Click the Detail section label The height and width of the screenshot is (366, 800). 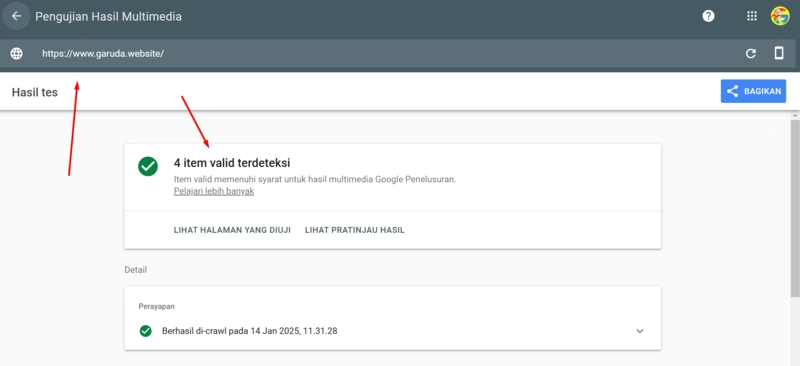[136, 270]
